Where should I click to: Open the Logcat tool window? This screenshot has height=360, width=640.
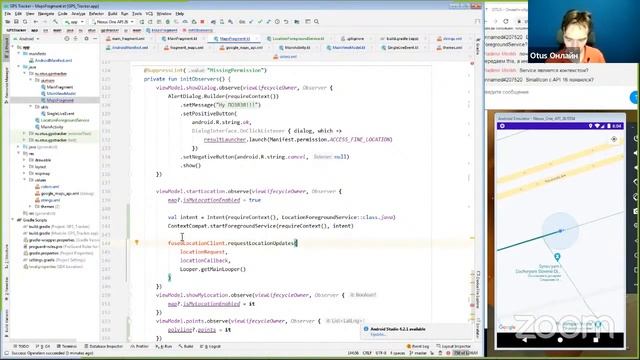point(211,346)
